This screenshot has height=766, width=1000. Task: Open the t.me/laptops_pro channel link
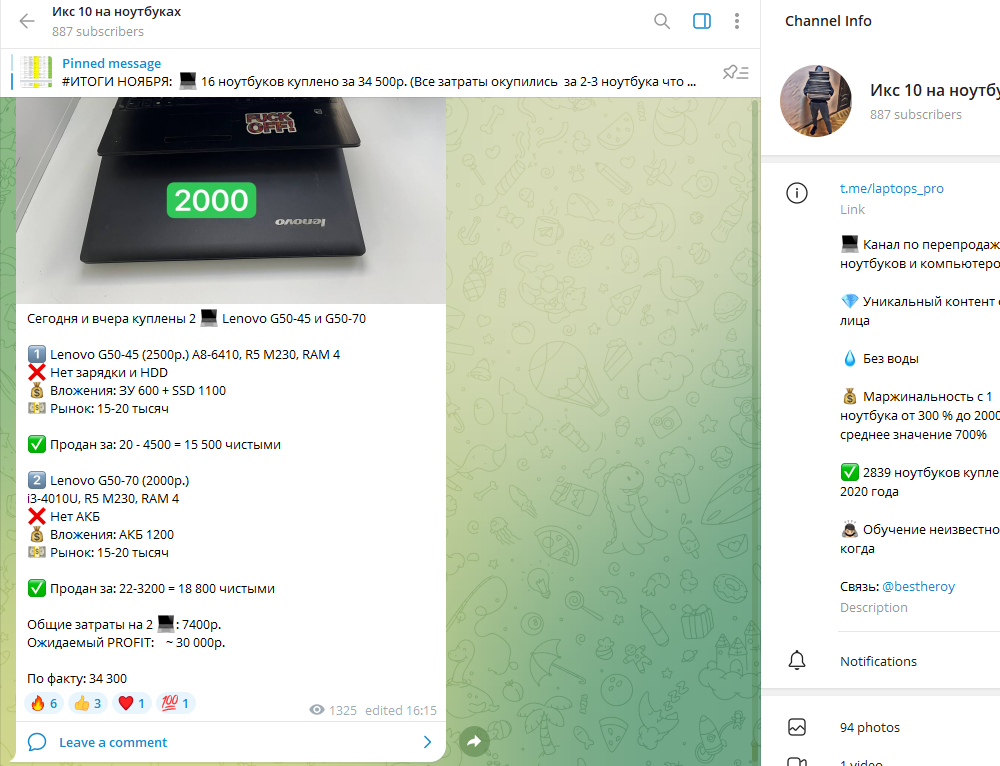pos(891,188)
